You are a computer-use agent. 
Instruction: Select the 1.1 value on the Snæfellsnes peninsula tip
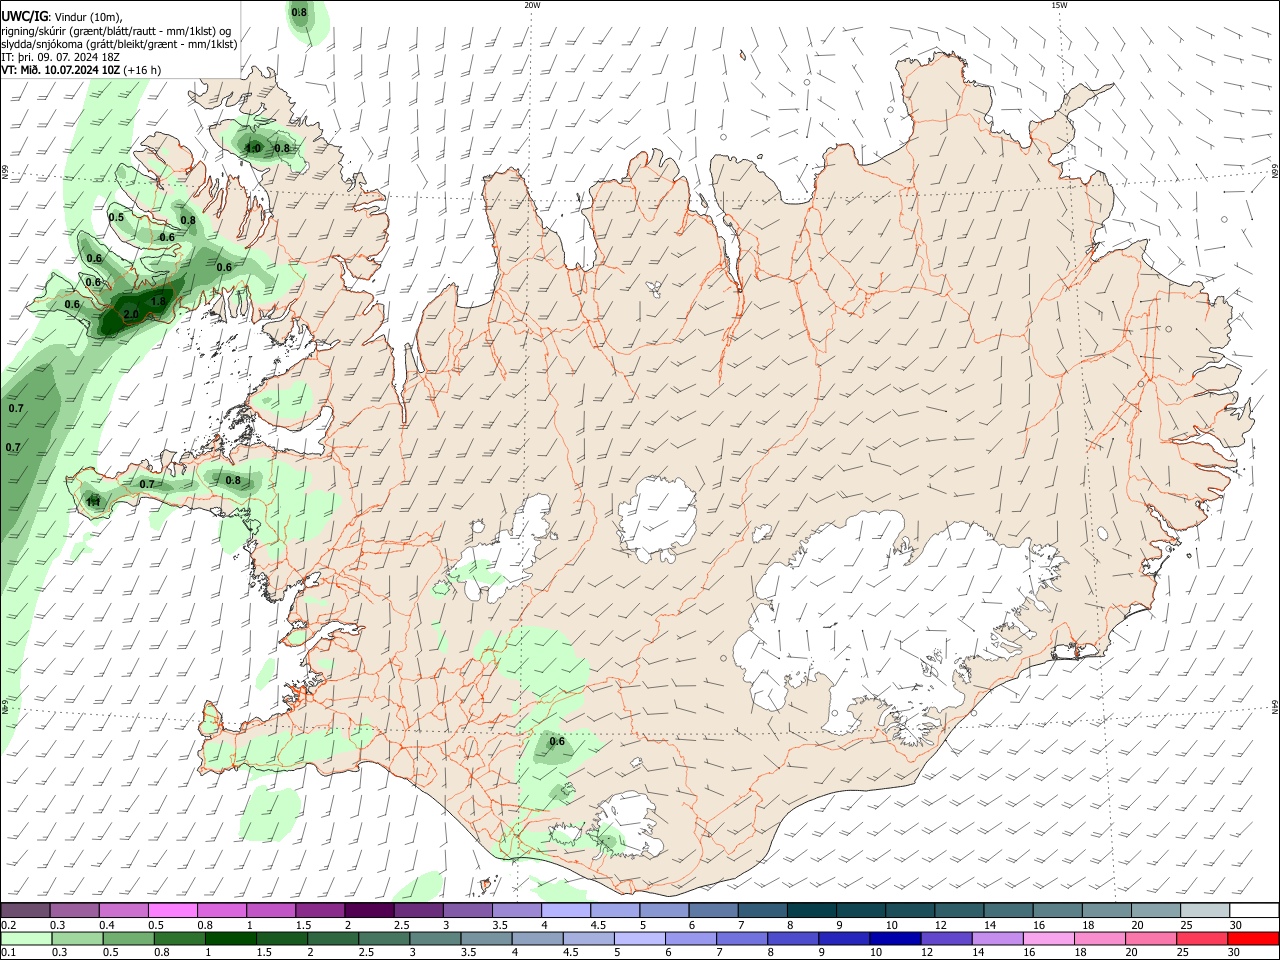point(92,501)
